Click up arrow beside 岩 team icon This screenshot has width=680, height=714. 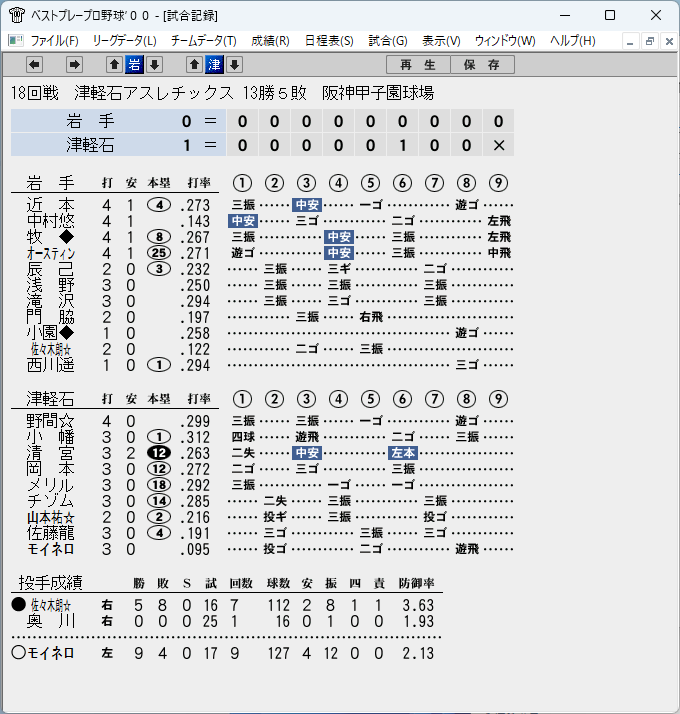pos(114,65)
